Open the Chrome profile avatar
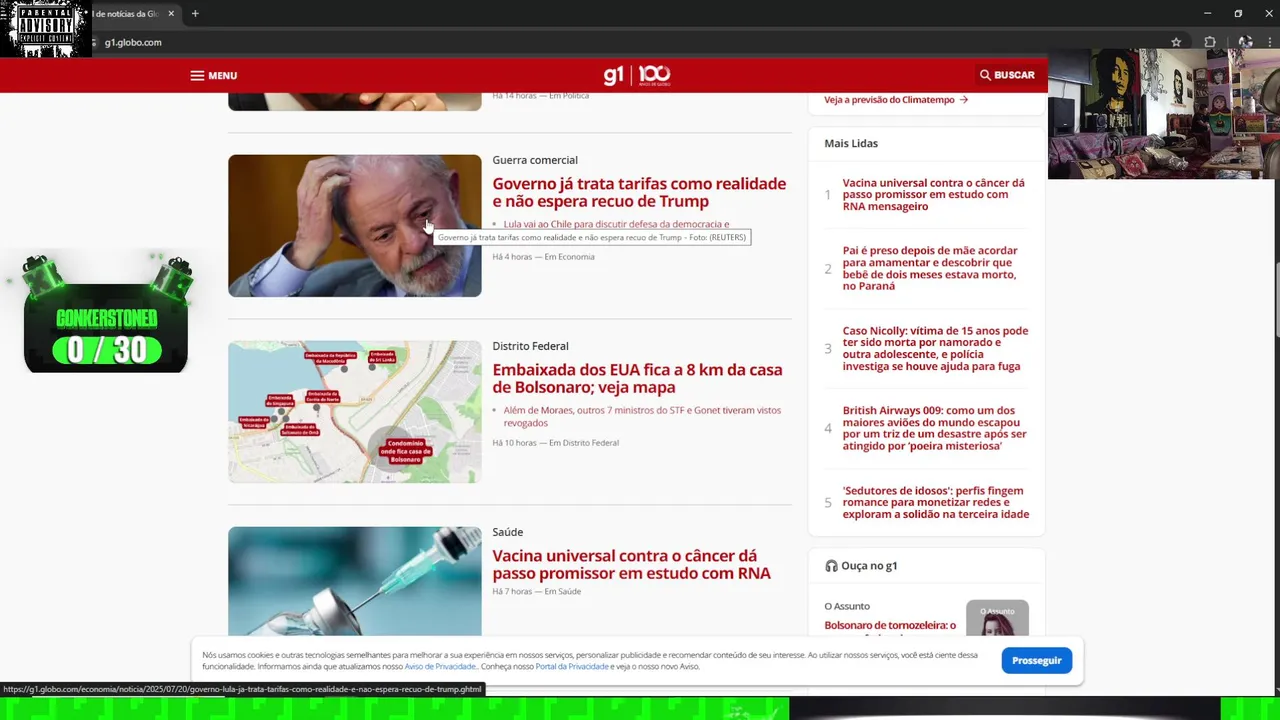 (1245, 42)
